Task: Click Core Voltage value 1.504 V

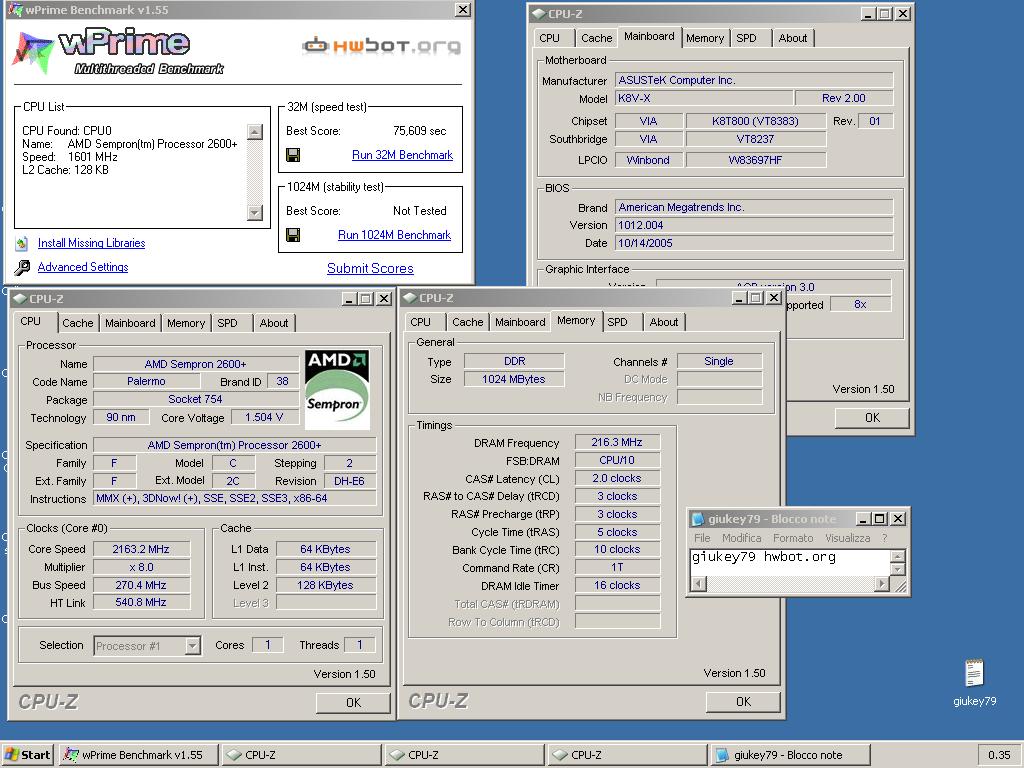Action: 264,417
